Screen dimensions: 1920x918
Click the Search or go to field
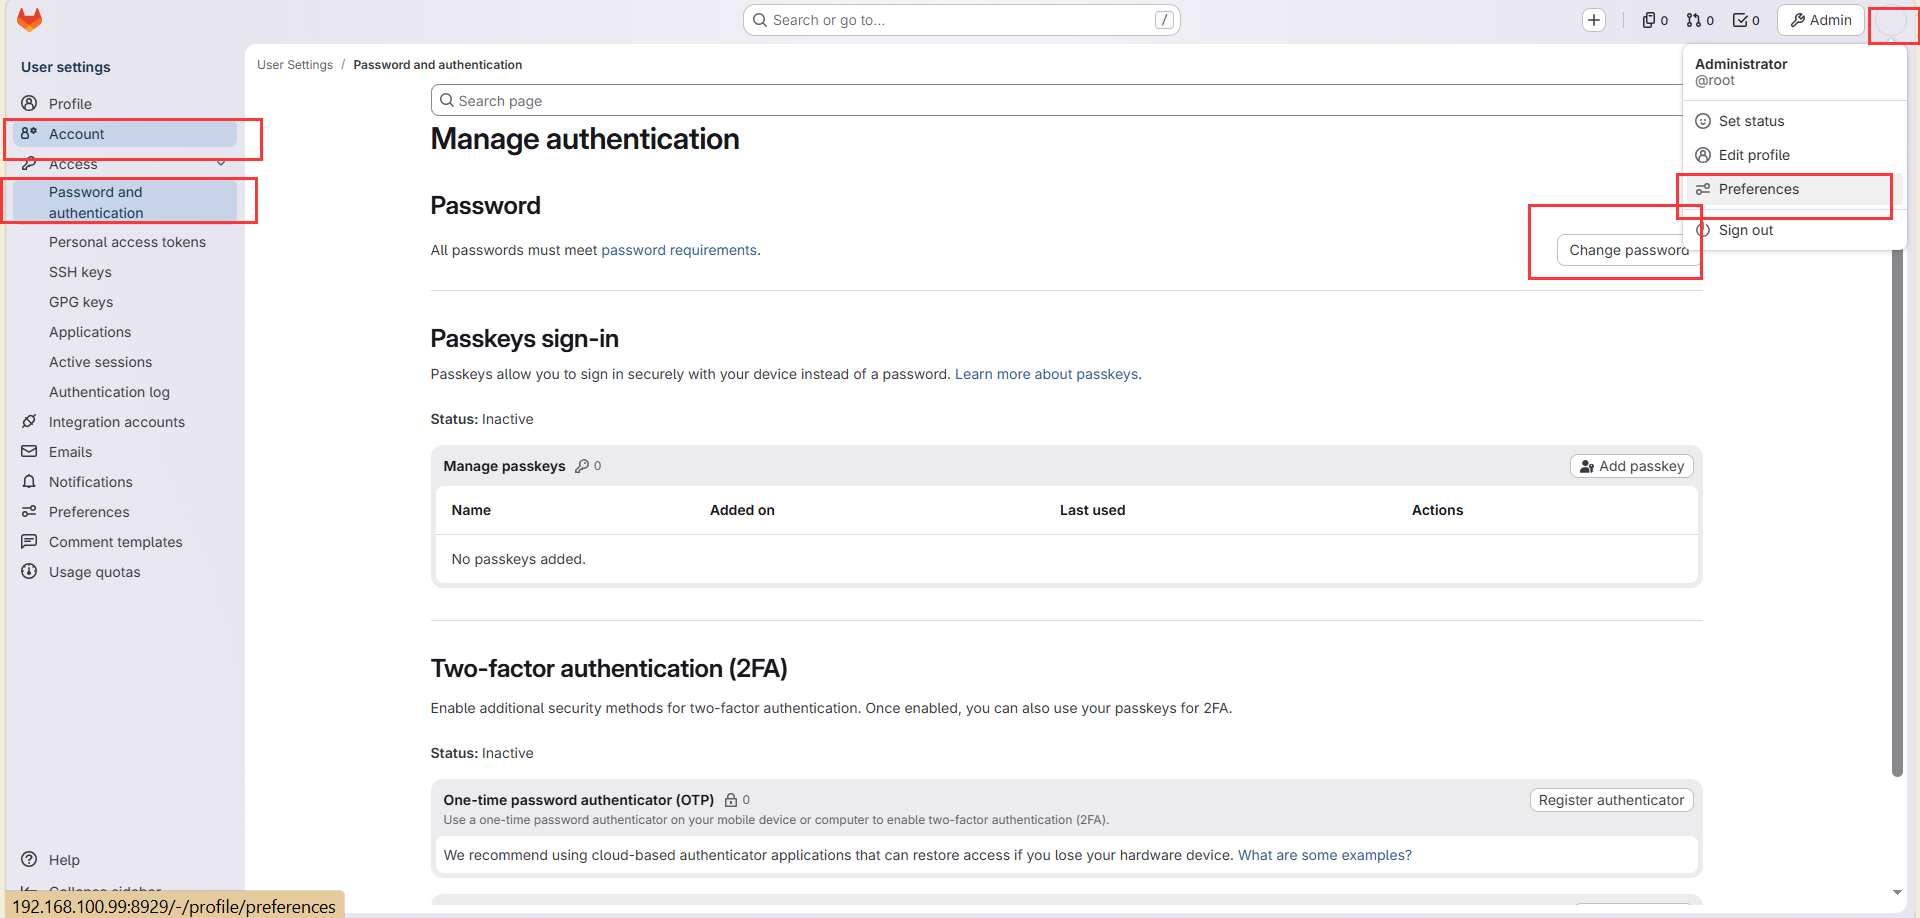[961, 20]
